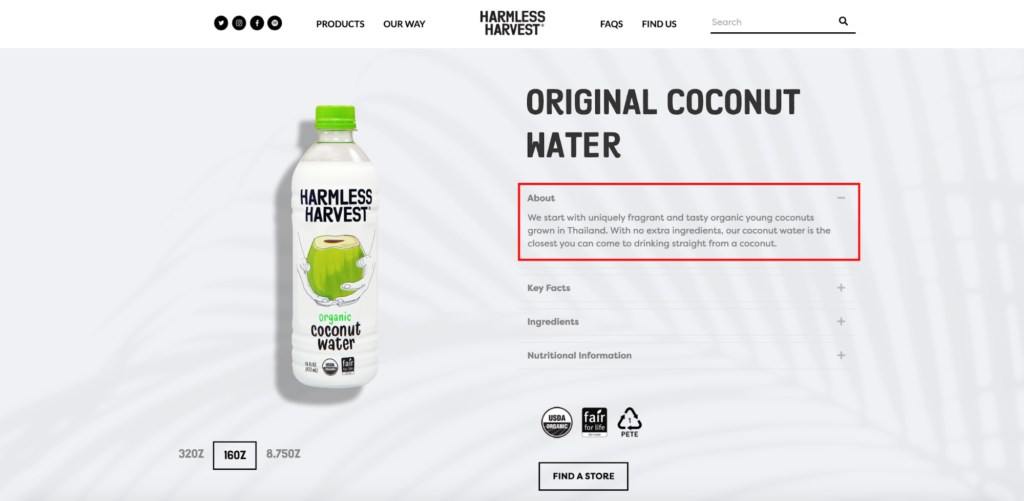Image resolution: width=1024 pixels, height=501 pixels.
Task: Open the Spotify social icon
Action: click(x=275, y=24)
